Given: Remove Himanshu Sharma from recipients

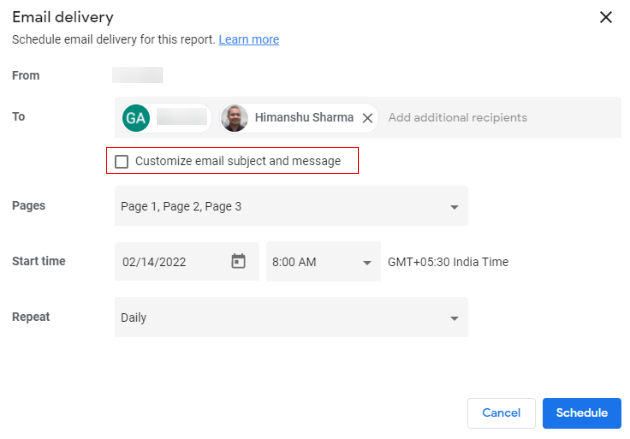Looking at the screenshot, I should click(367, 118).
